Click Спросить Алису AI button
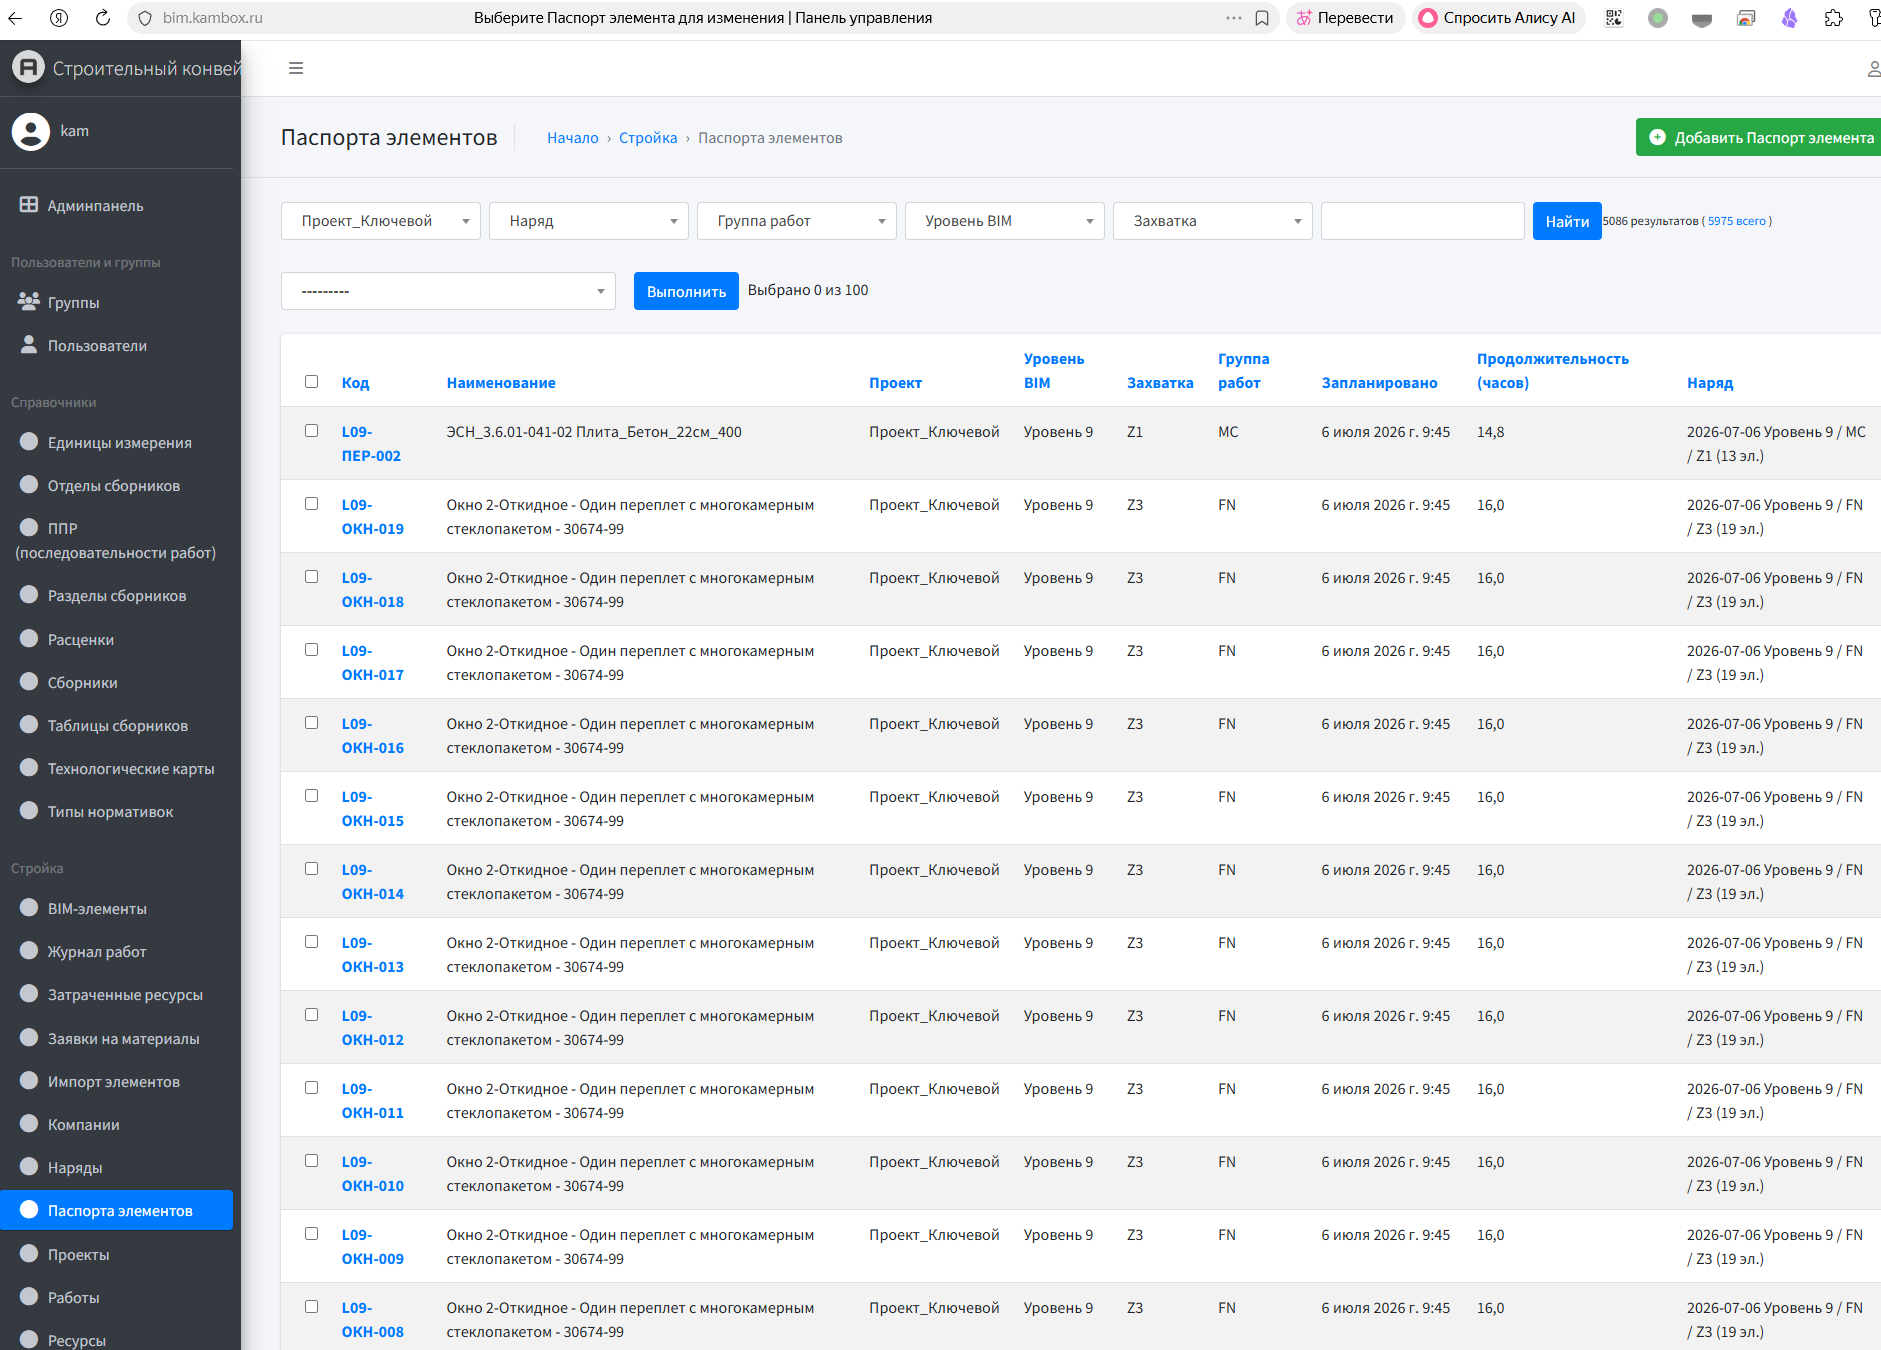1881x1350 pixels. click(1499, 18)
